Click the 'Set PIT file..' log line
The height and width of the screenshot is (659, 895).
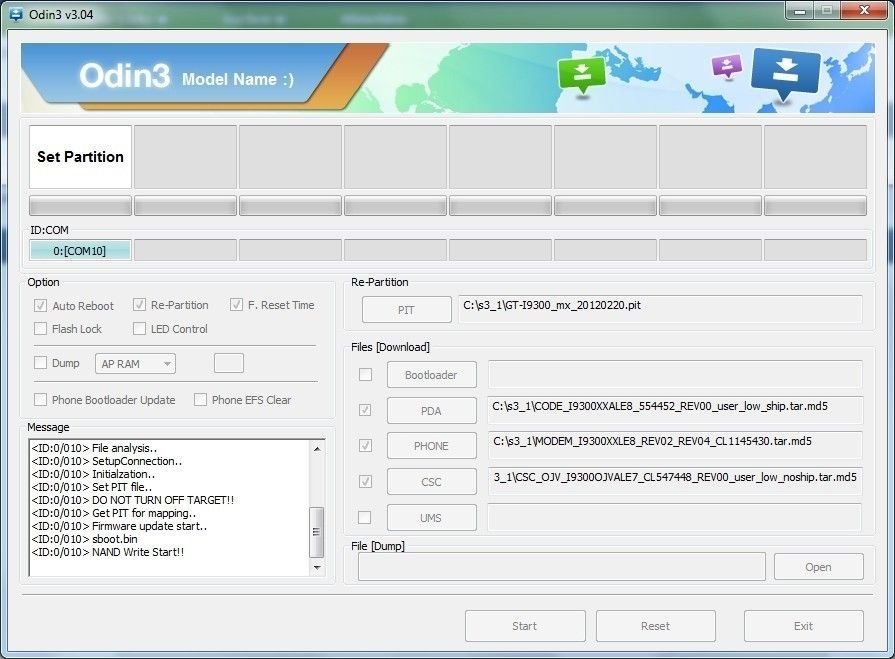[x=92, y=487]
